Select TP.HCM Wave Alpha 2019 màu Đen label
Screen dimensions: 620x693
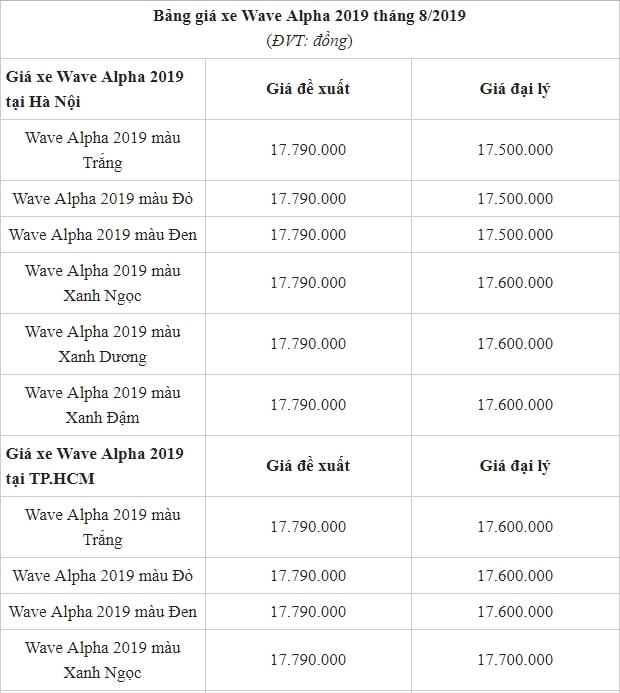pyautogui.click(x=103, y=612)
